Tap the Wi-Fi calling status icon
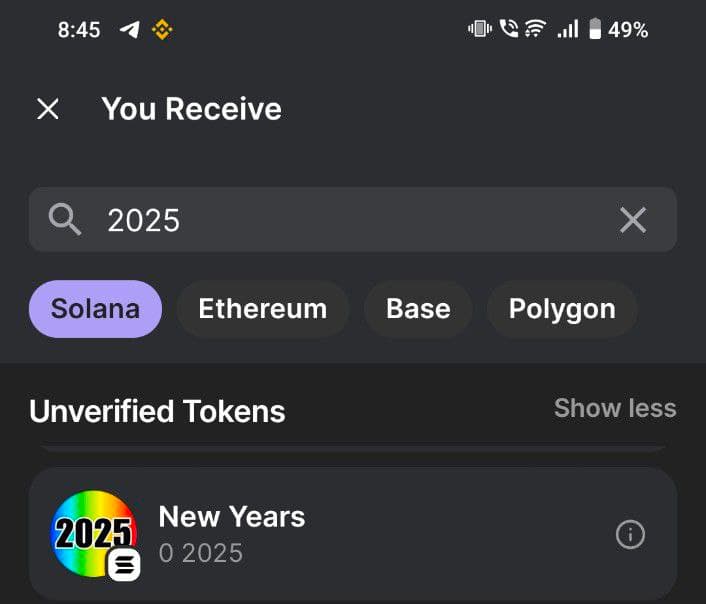 (x=509, y=29)
